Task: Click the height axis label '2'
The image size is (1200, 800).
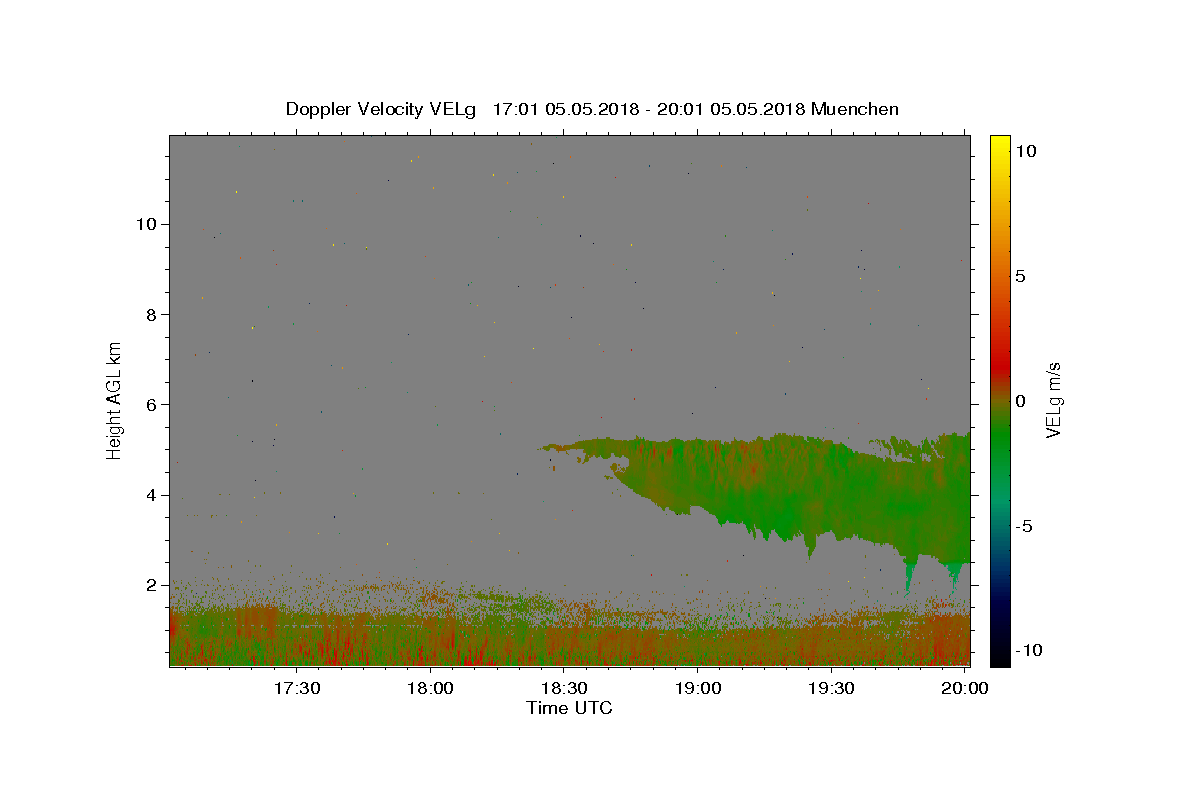Action: point(151,585)
